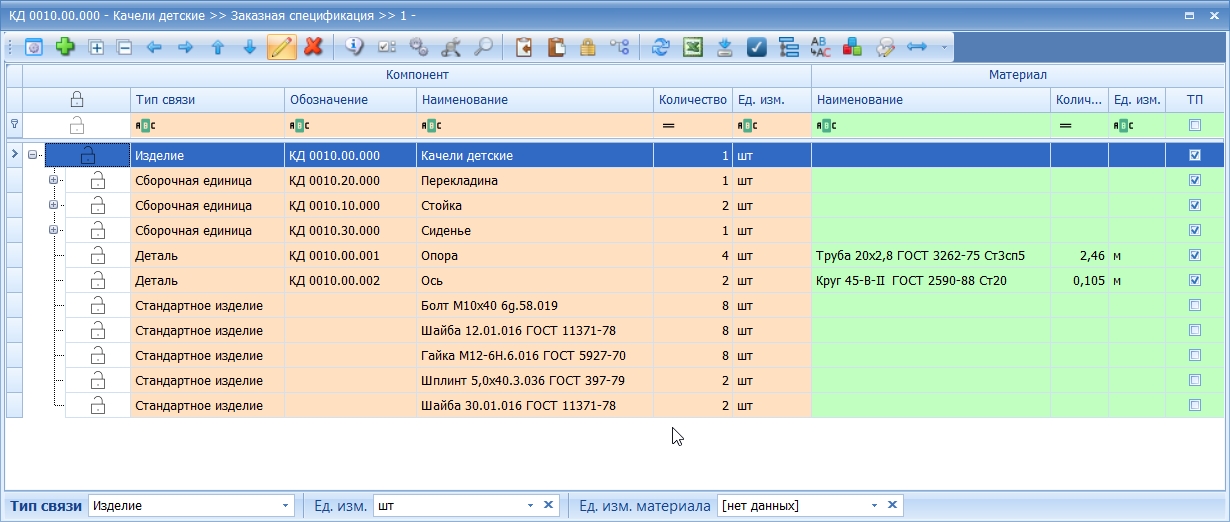This screenshot has width=1230, height=522.
Task: Clear the Ед. изм. field with X
Action: coord(548,505)
